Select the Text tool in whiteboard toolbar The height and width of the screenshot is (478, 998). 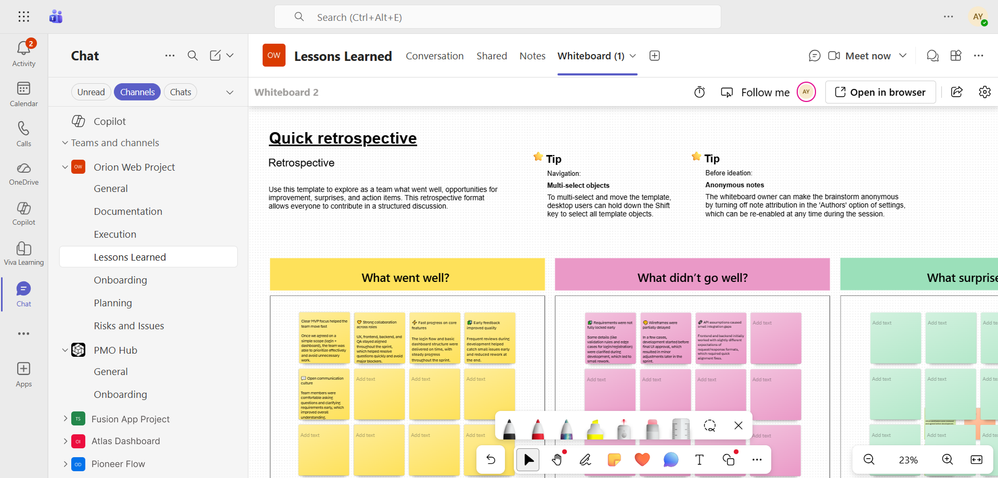(699, 460)
